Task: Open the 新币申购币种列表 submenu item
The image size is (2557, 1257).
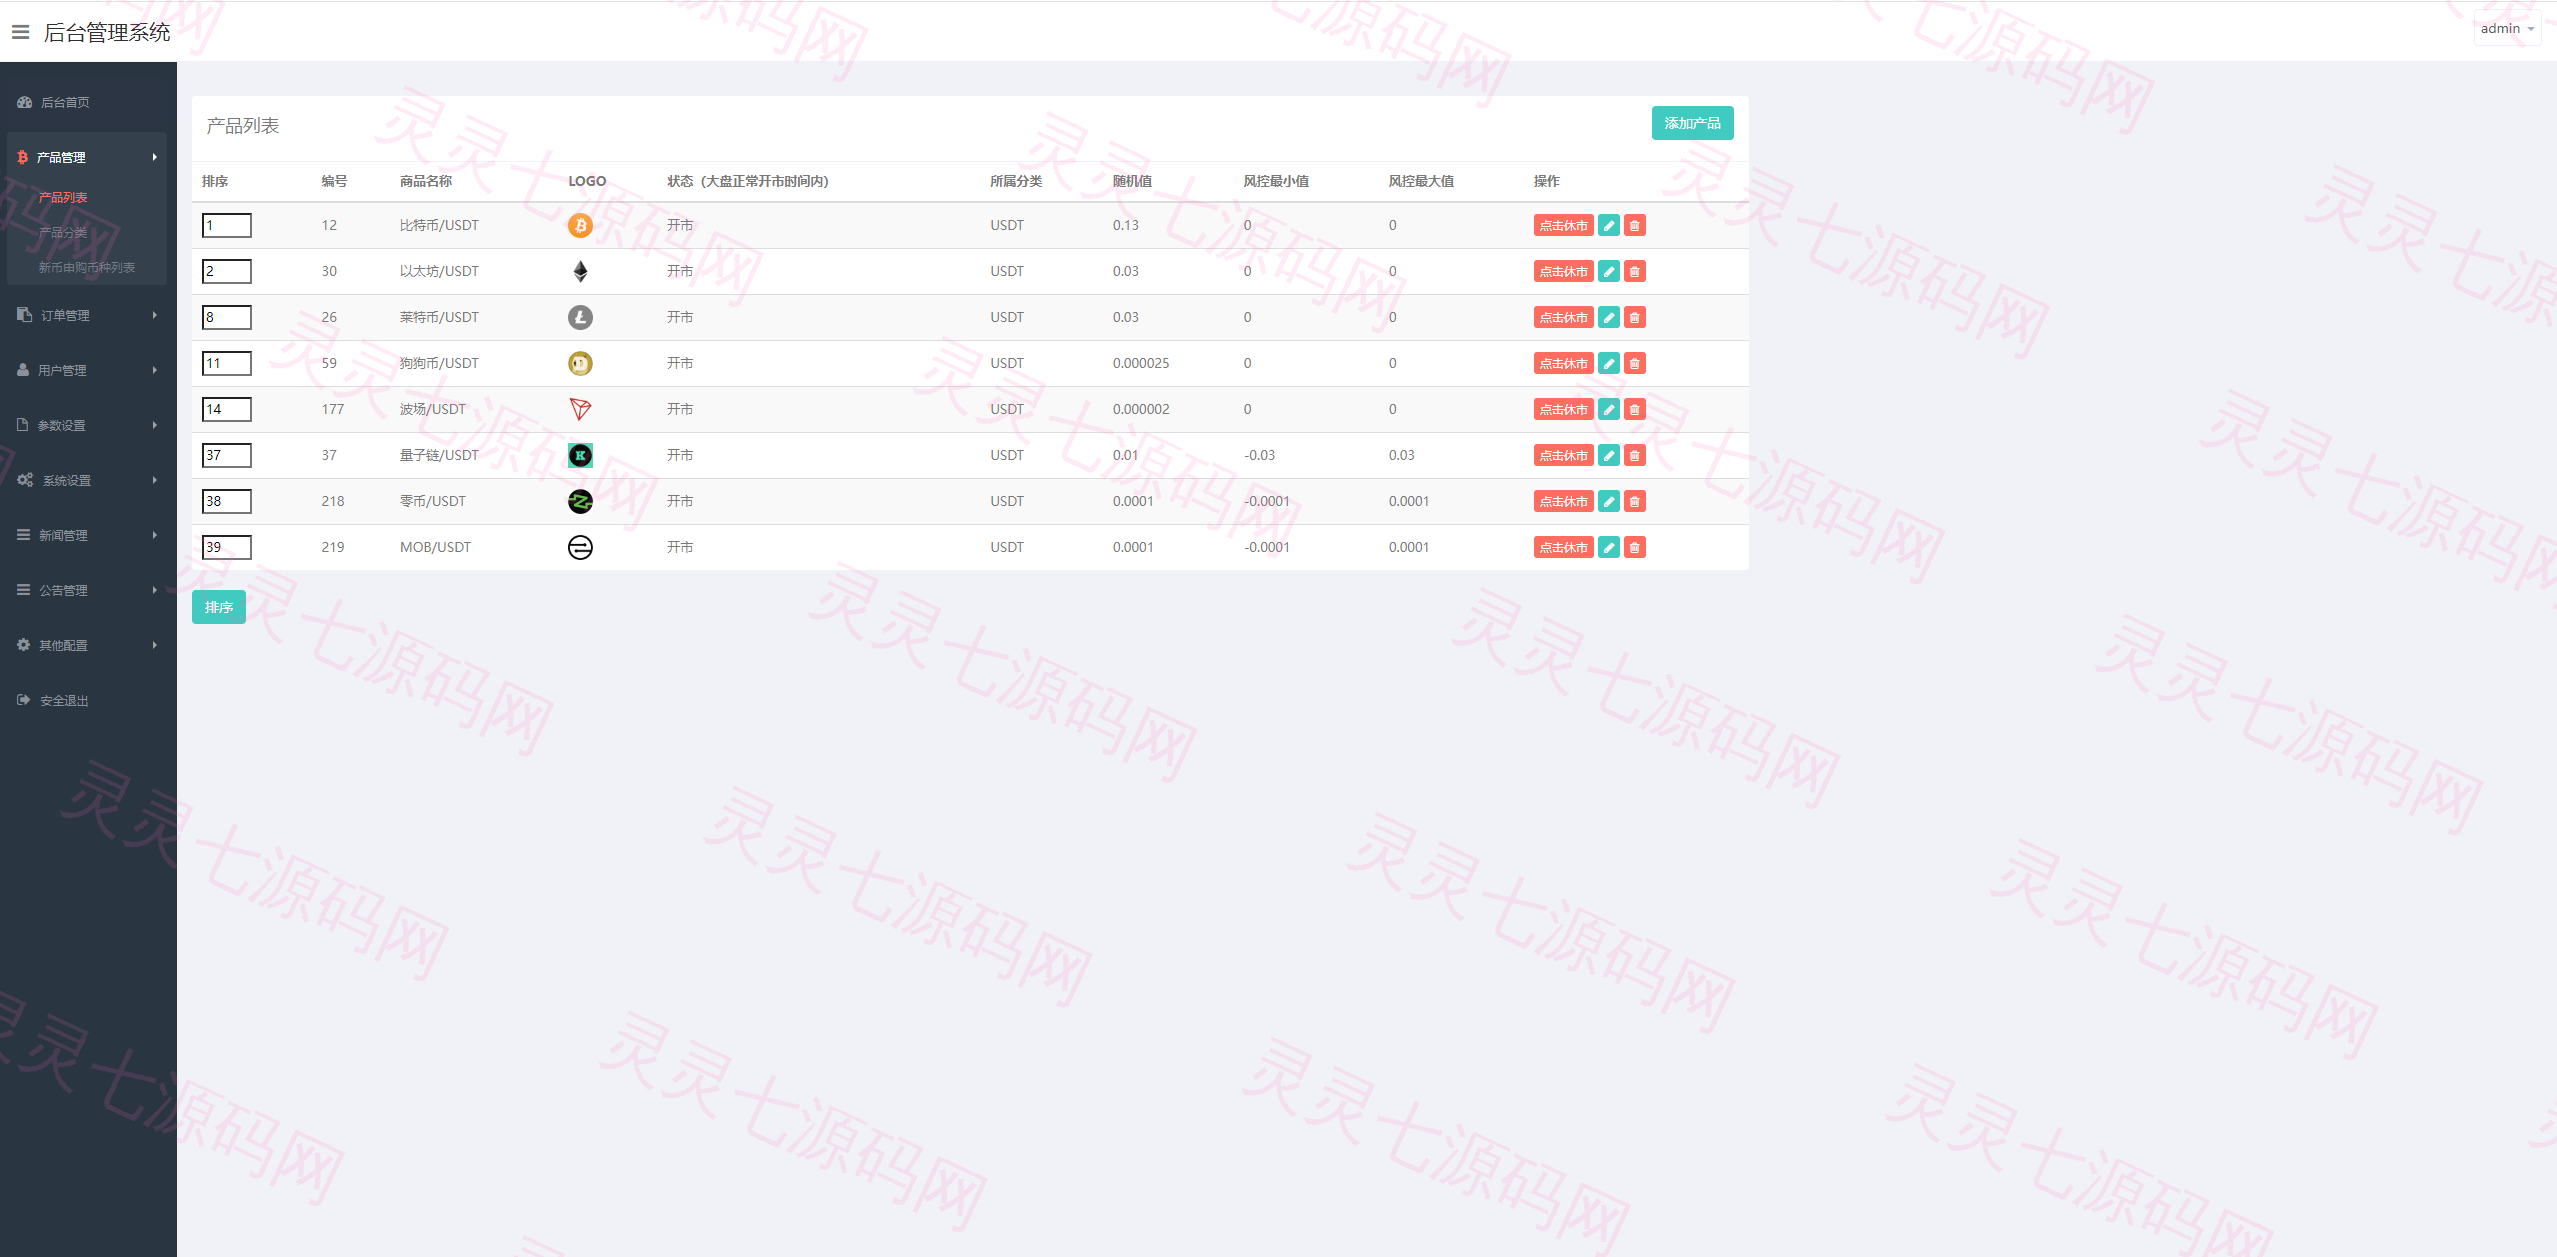Action: (87, 267)
